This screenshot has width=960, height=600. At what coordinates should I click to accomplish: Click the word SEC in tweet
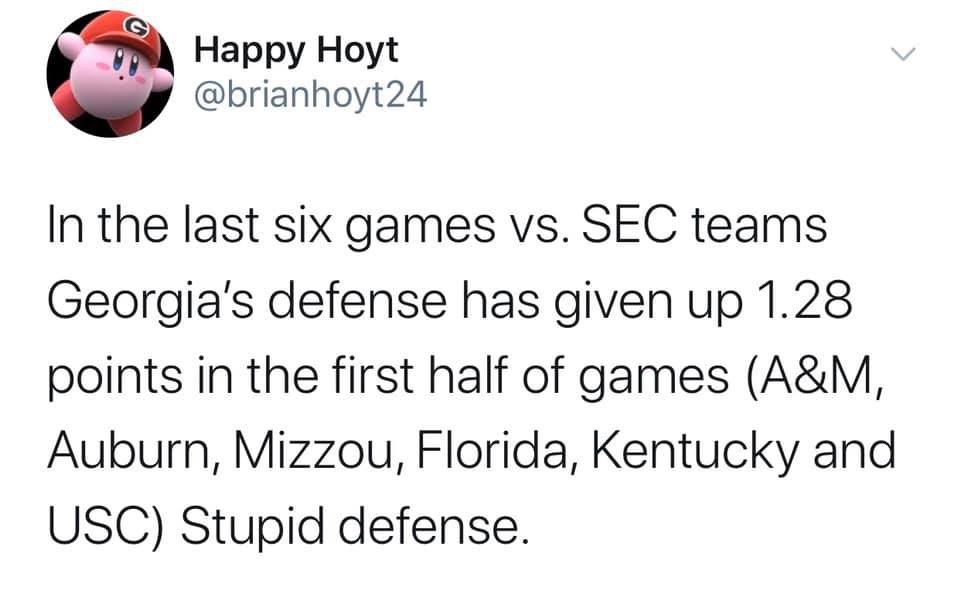pos(630,225)
